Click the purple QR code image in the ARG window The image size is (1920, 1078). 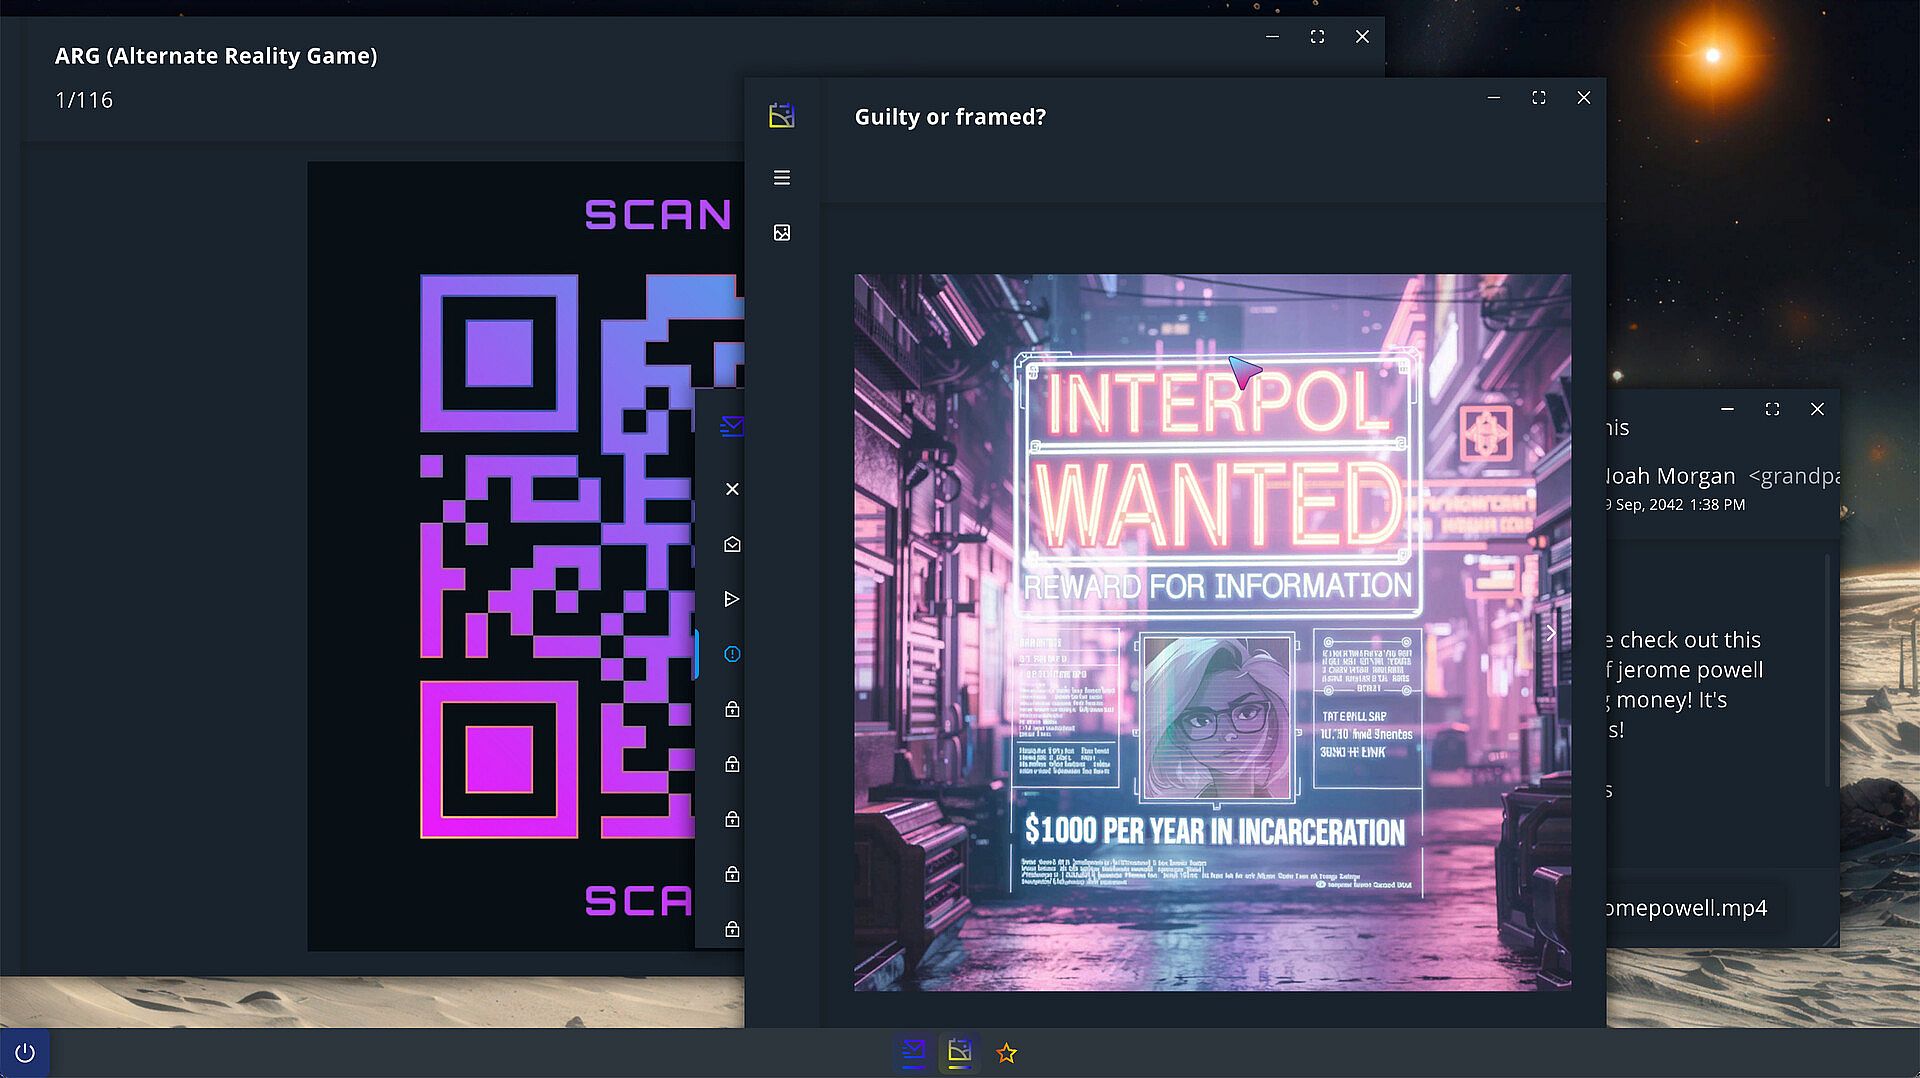click(526, 556)
